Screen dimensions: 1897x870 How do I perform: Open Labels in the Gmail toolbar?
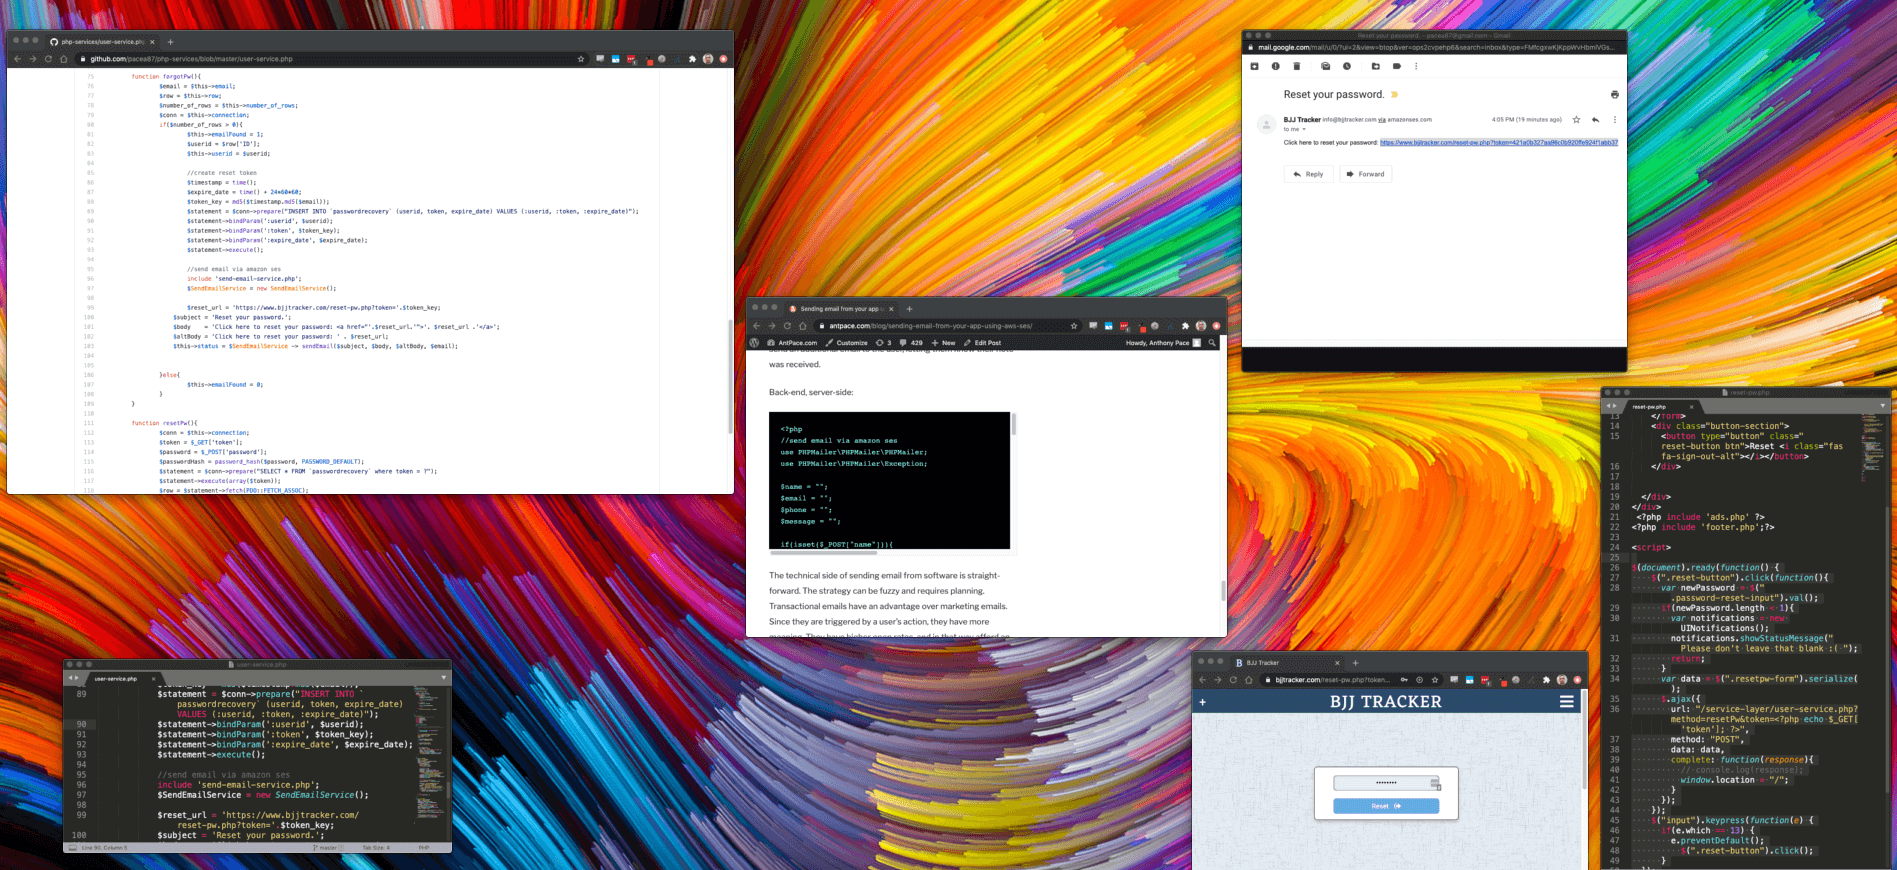[x=1396, y=66]
